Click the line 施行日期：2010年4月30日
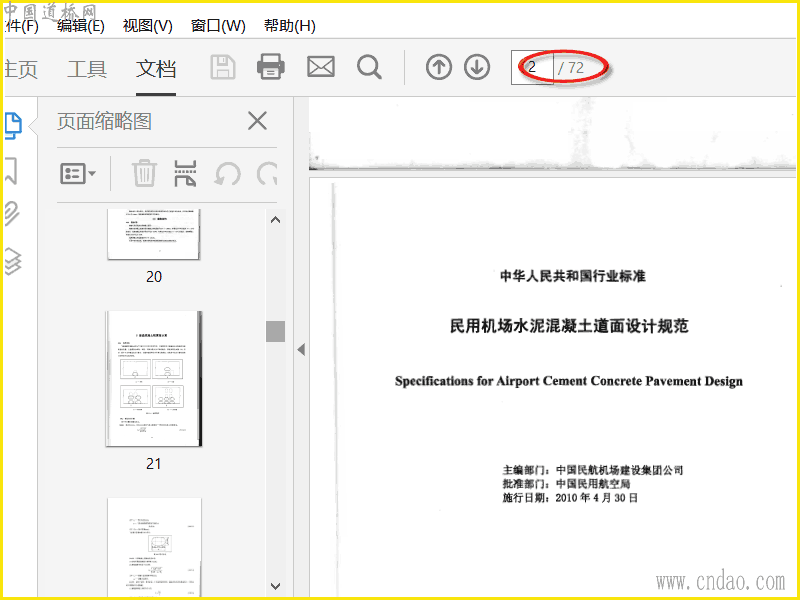Image resolution: width=800 pixels, height=600 pixels. pyautogui.click(x=570, y=497)
